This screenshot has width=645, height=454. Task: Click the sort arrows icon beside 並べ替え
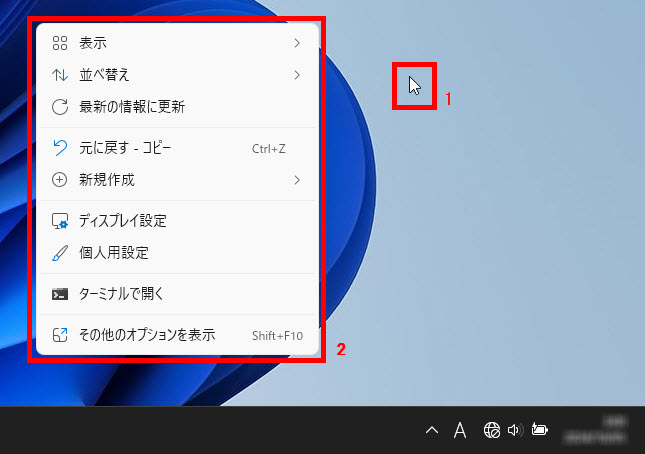tap(59, 75)
